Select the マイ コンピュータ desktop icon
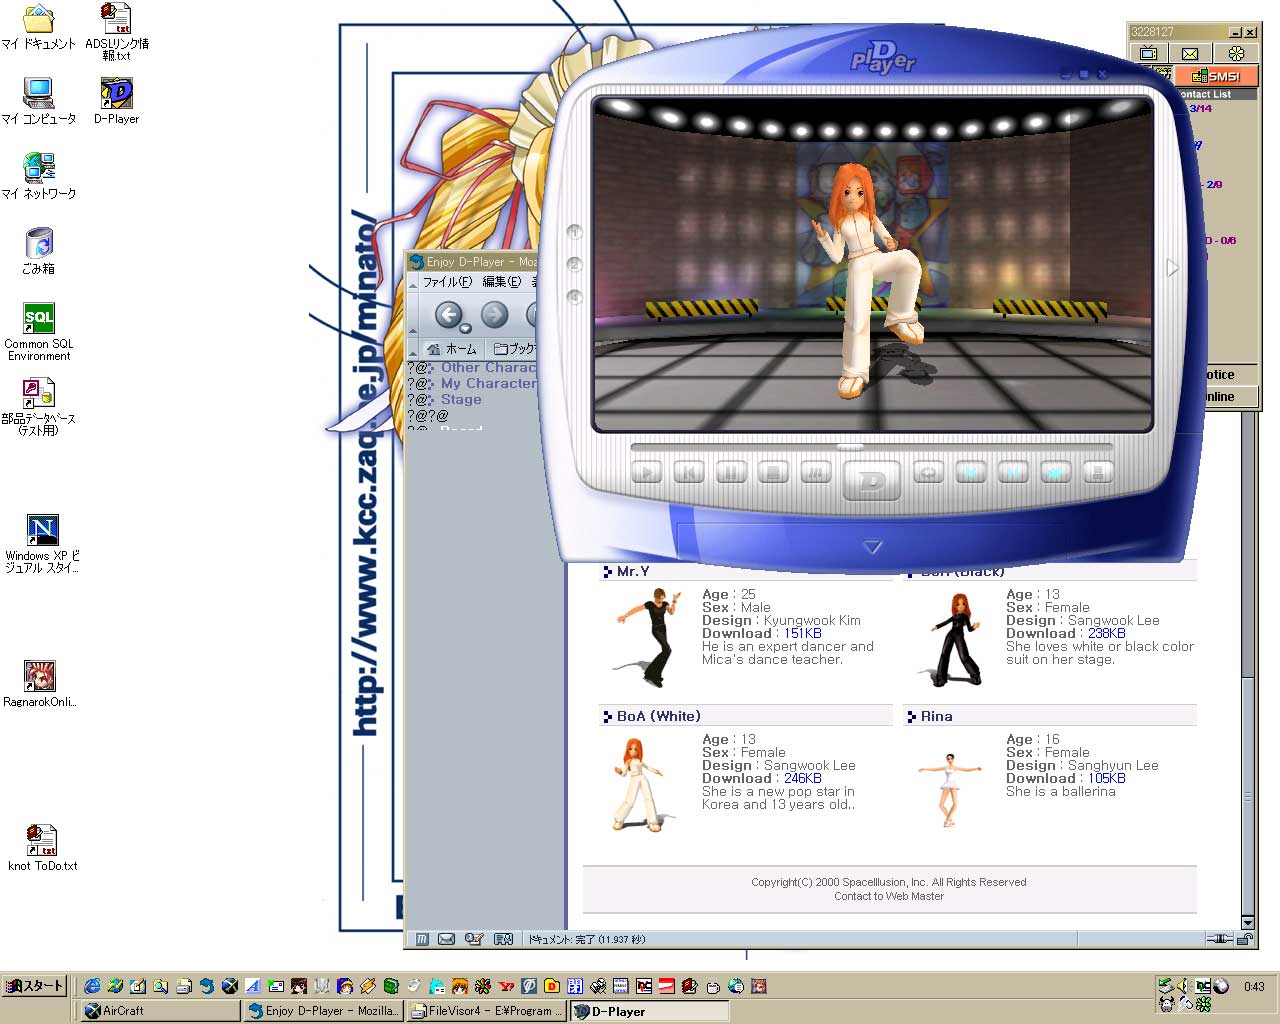Screen dimensions: 1280x1024 tap(38, 102)
